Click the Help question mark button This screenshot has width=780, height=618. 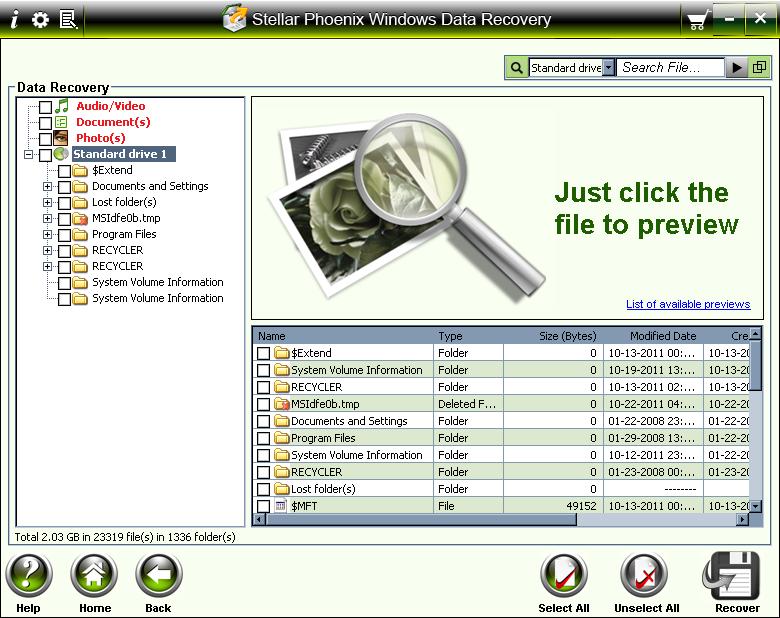(29, 575)
